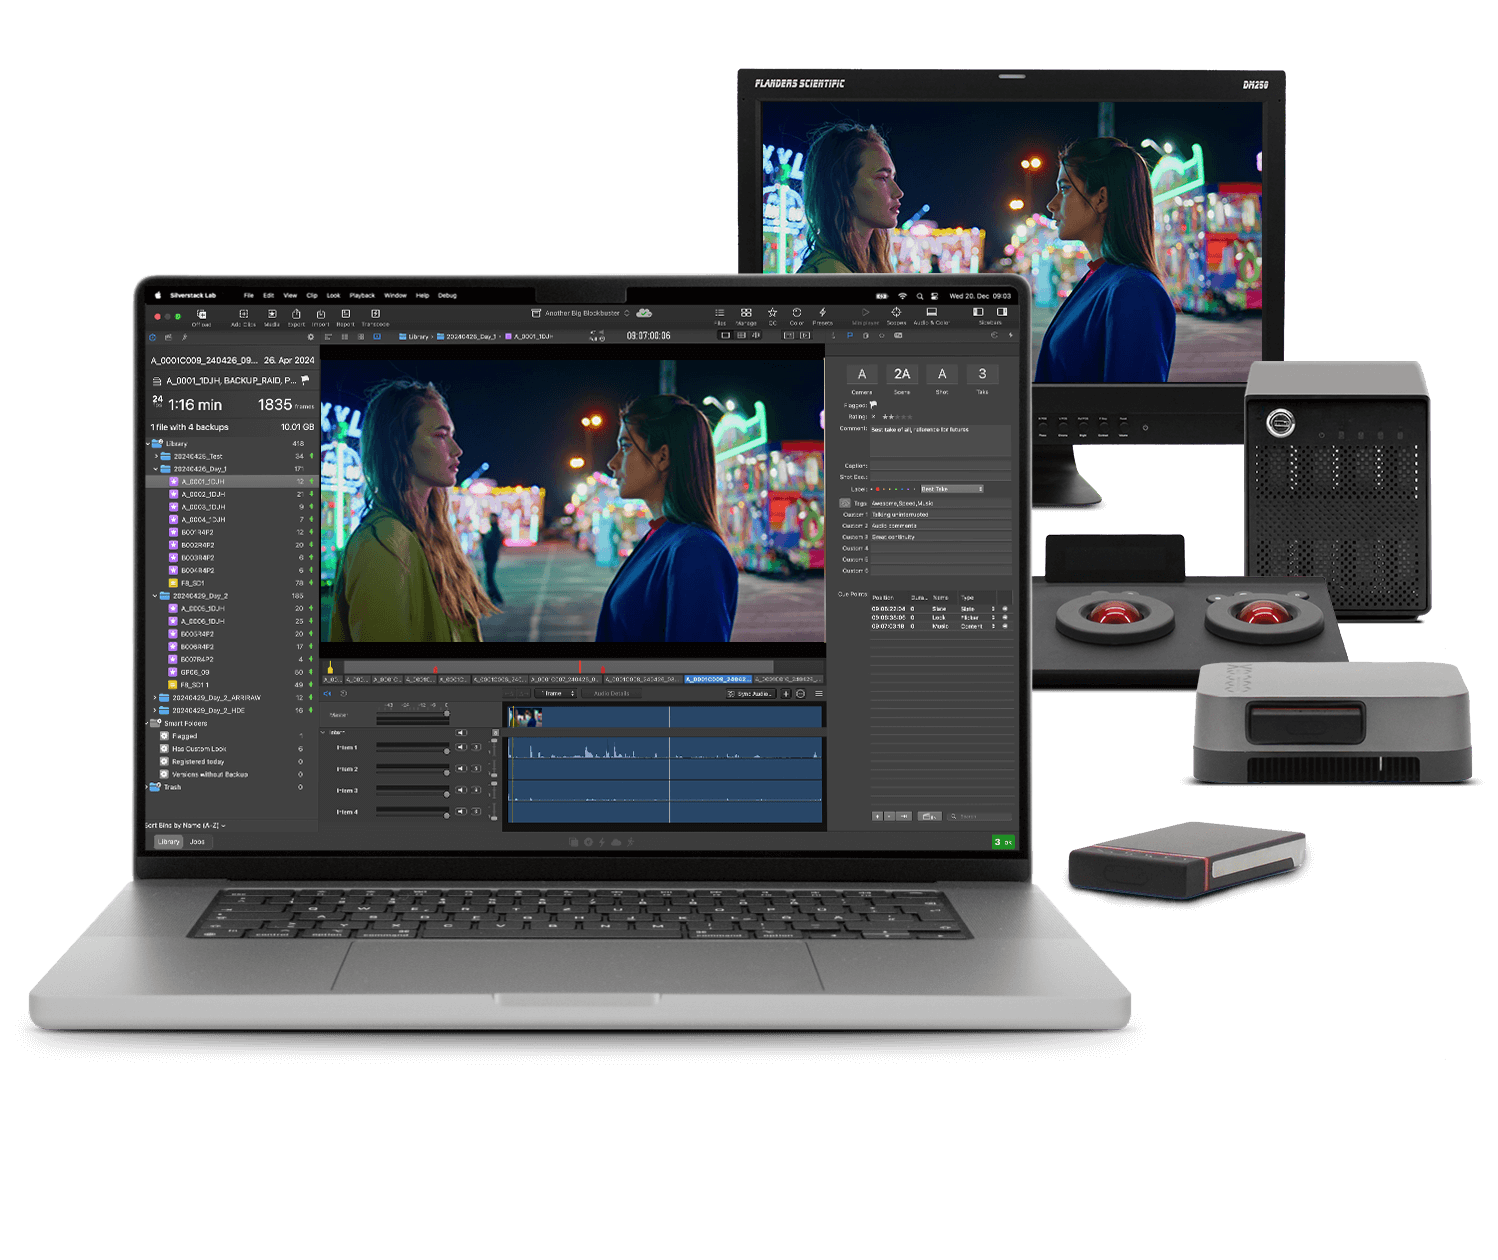Viewport: 1498px width, 1260px height.
Task: Mute the Item 1 audio channel
Action: (x=460, y=746)
